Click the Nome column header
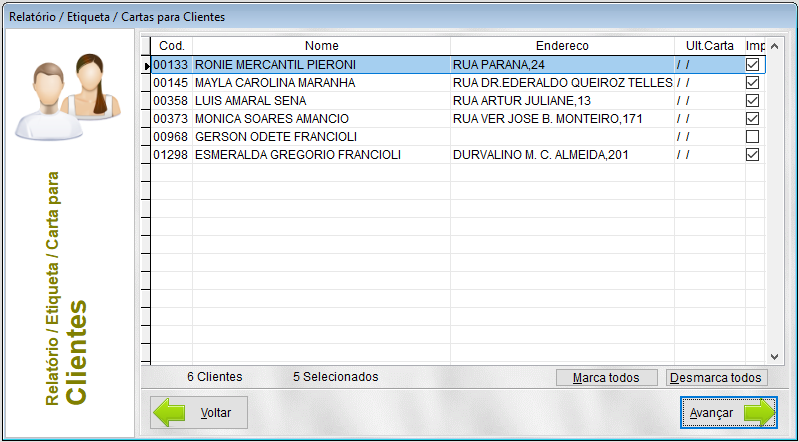The image size is (799, 442). point(322,46)
